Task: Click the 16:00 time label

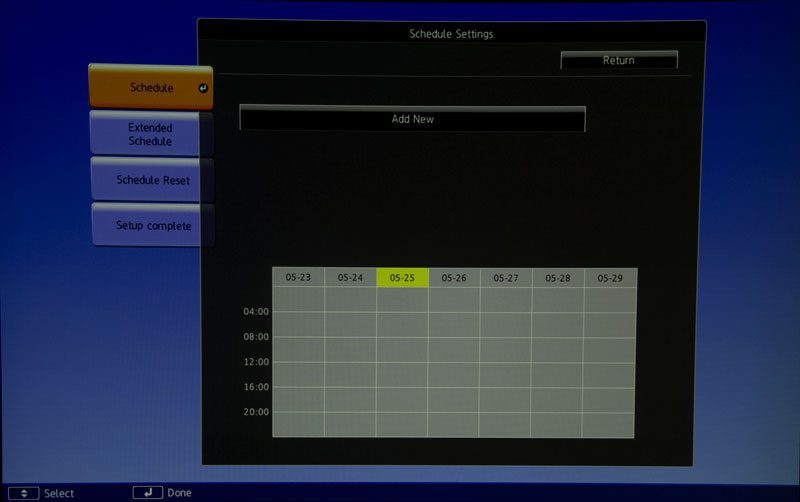Action: 256,387
